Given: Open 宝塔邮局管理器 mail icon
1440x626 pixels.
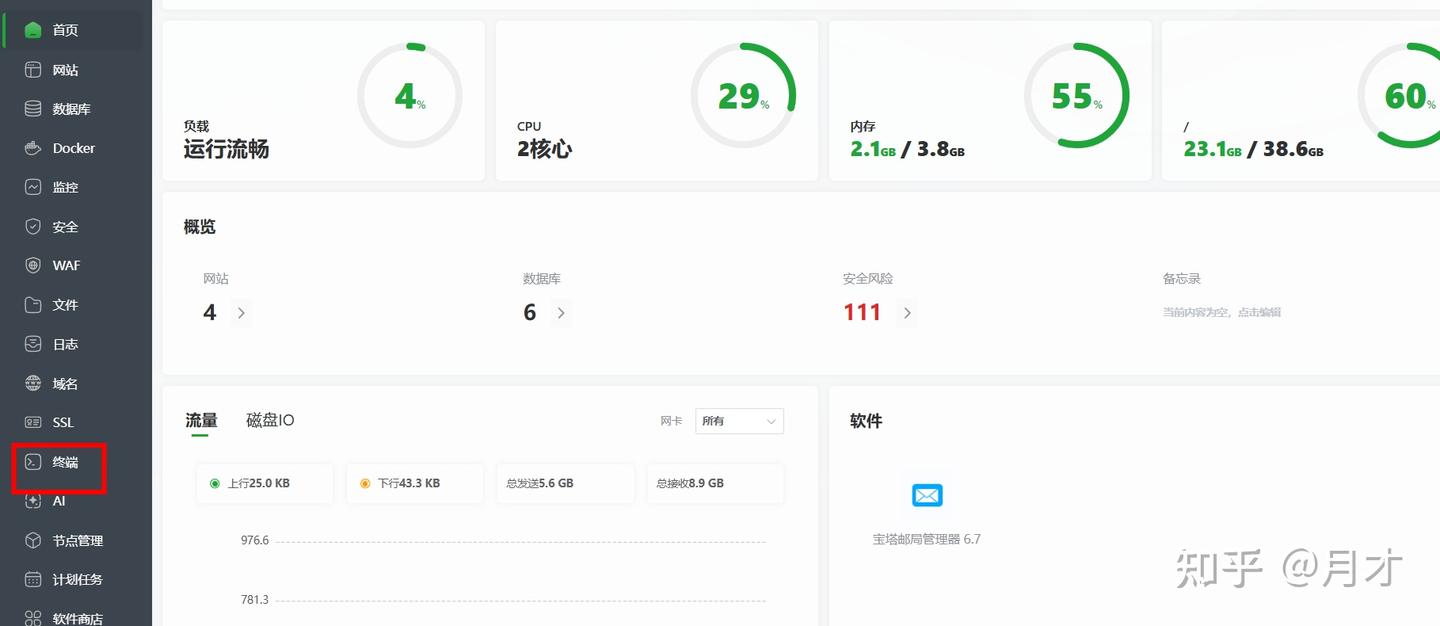Looking at the screenshot, I should click(x=927, y=495).
